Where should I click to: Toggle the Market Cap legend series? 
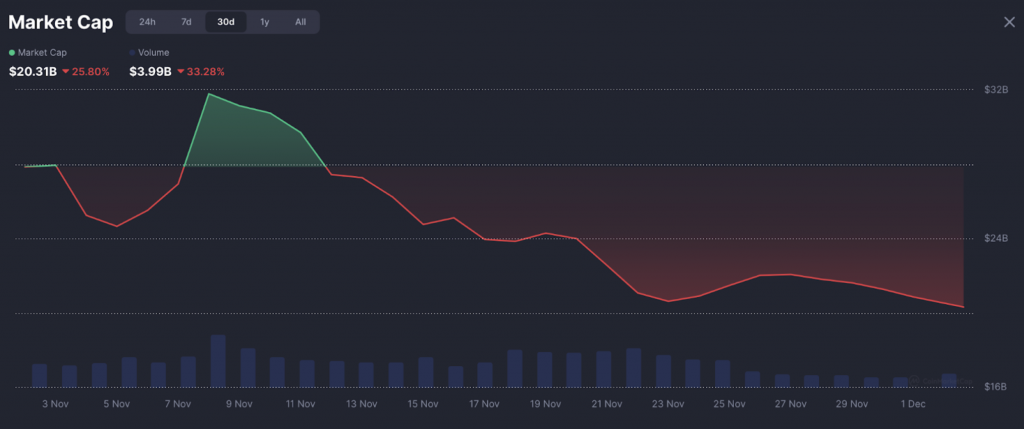(38, 52)
